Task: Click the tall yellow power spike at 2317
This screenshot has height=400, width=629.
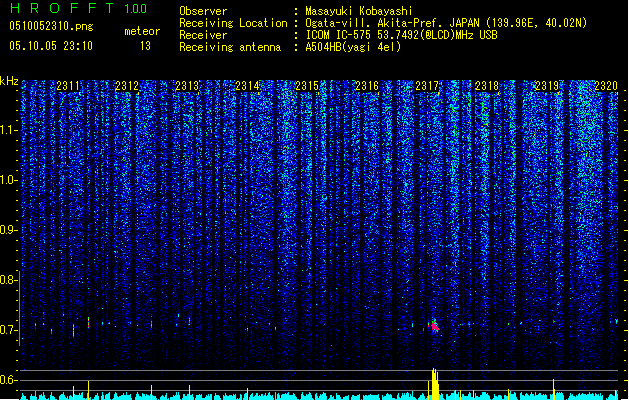Action: tap(435, 384)
